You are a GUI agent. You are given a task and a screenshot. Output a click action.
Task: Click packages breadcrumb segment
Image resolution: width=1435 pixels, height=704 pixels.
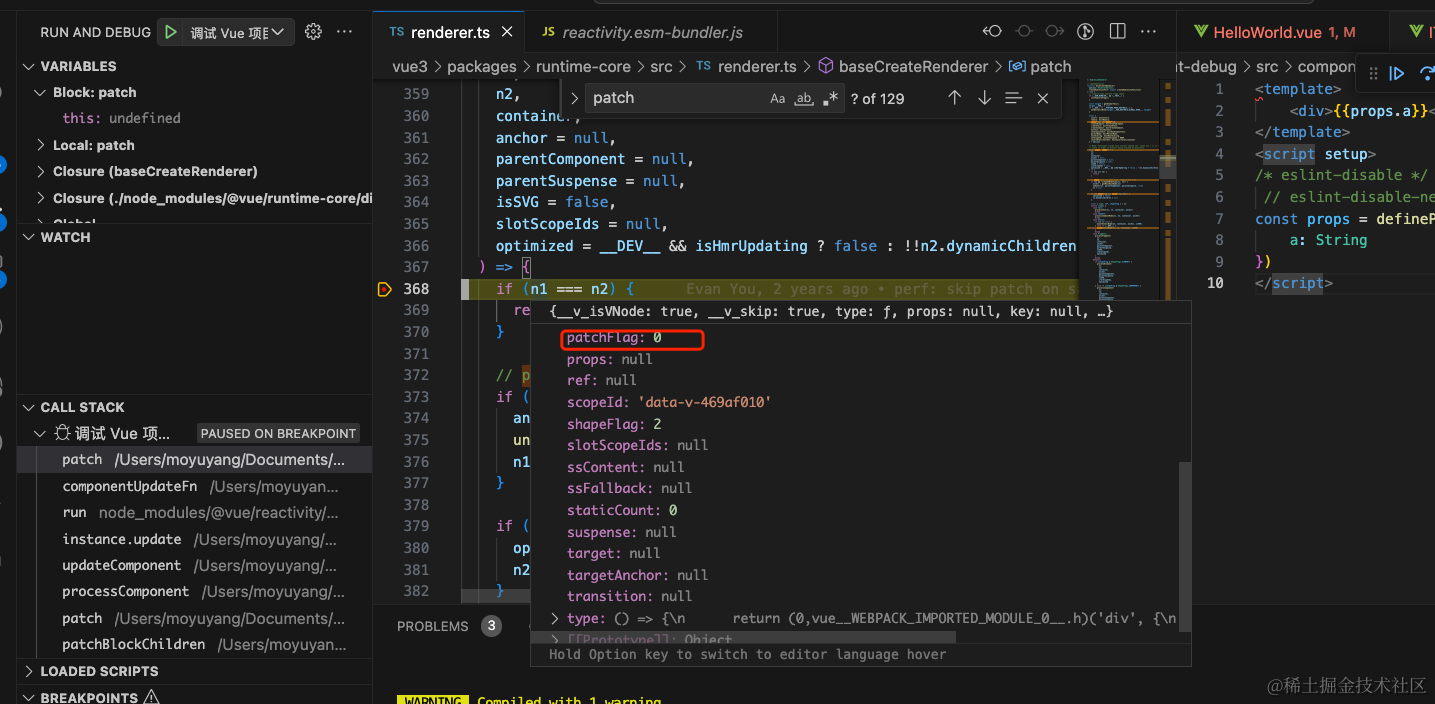point(481,66)
